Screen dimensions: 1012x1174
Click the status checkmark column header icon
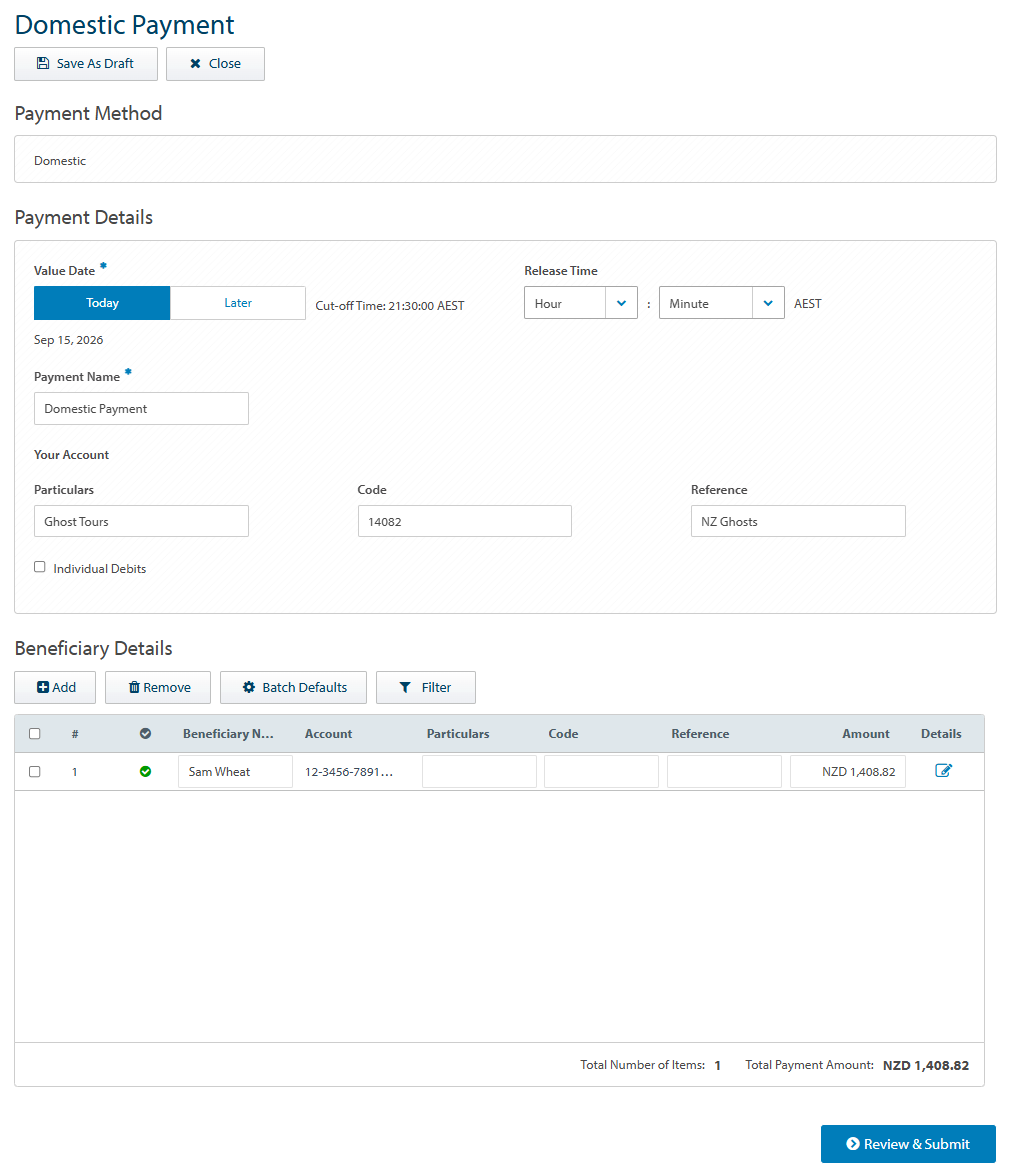pos(145,734)
